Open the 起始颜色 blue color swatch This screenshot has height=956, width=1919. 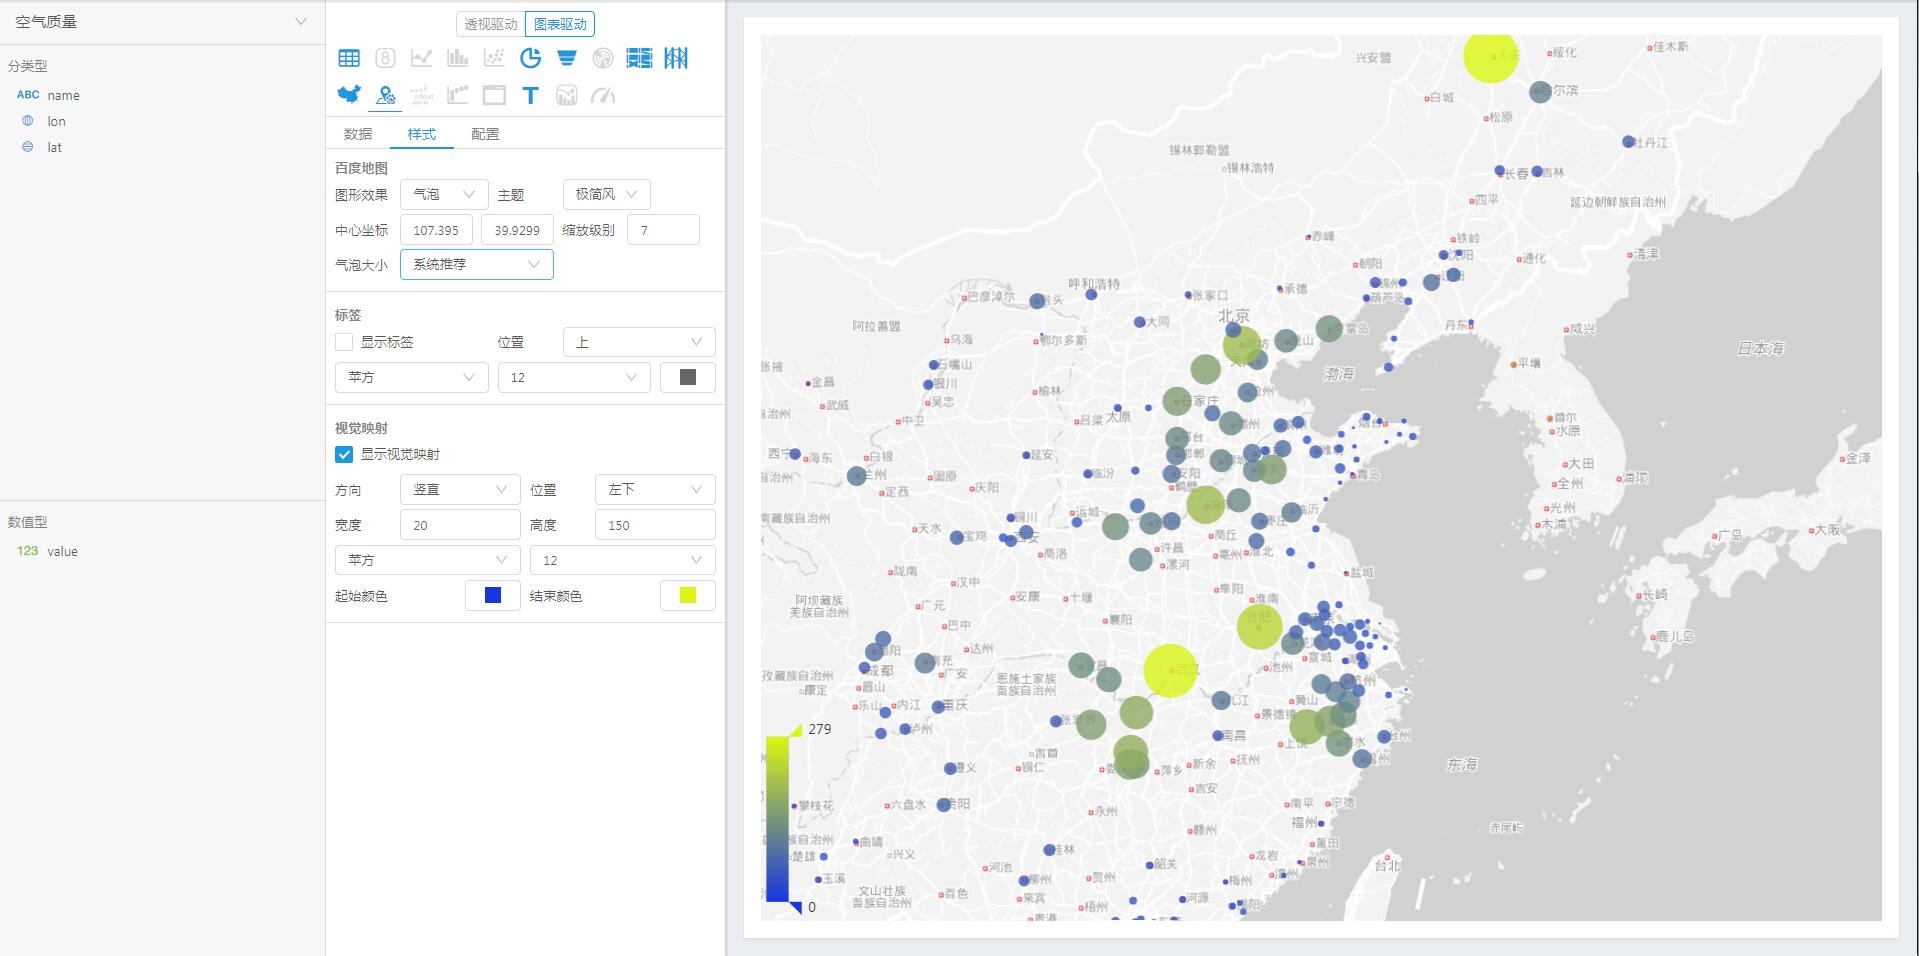493,595
